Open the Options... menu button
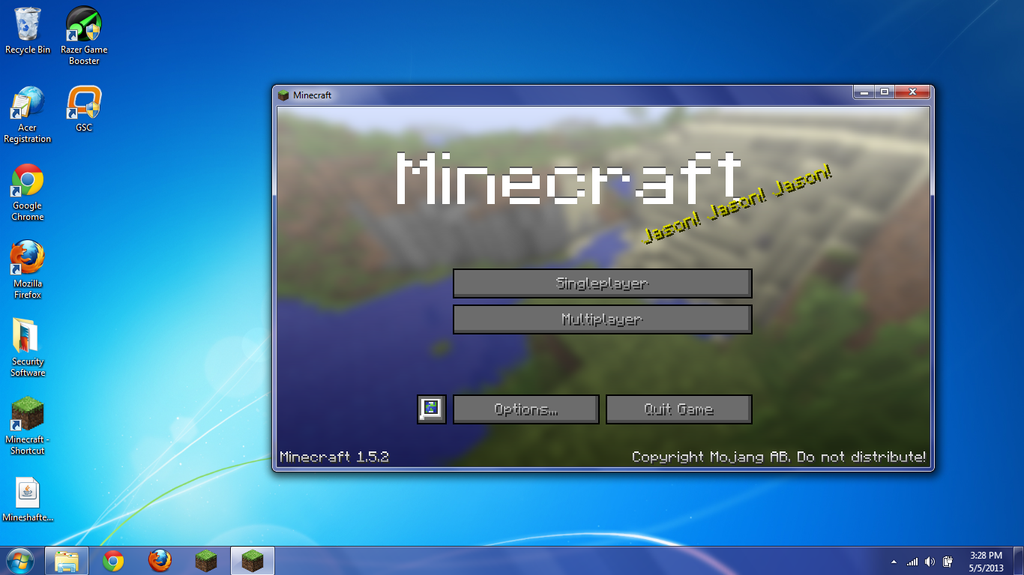 coord(526,409)
